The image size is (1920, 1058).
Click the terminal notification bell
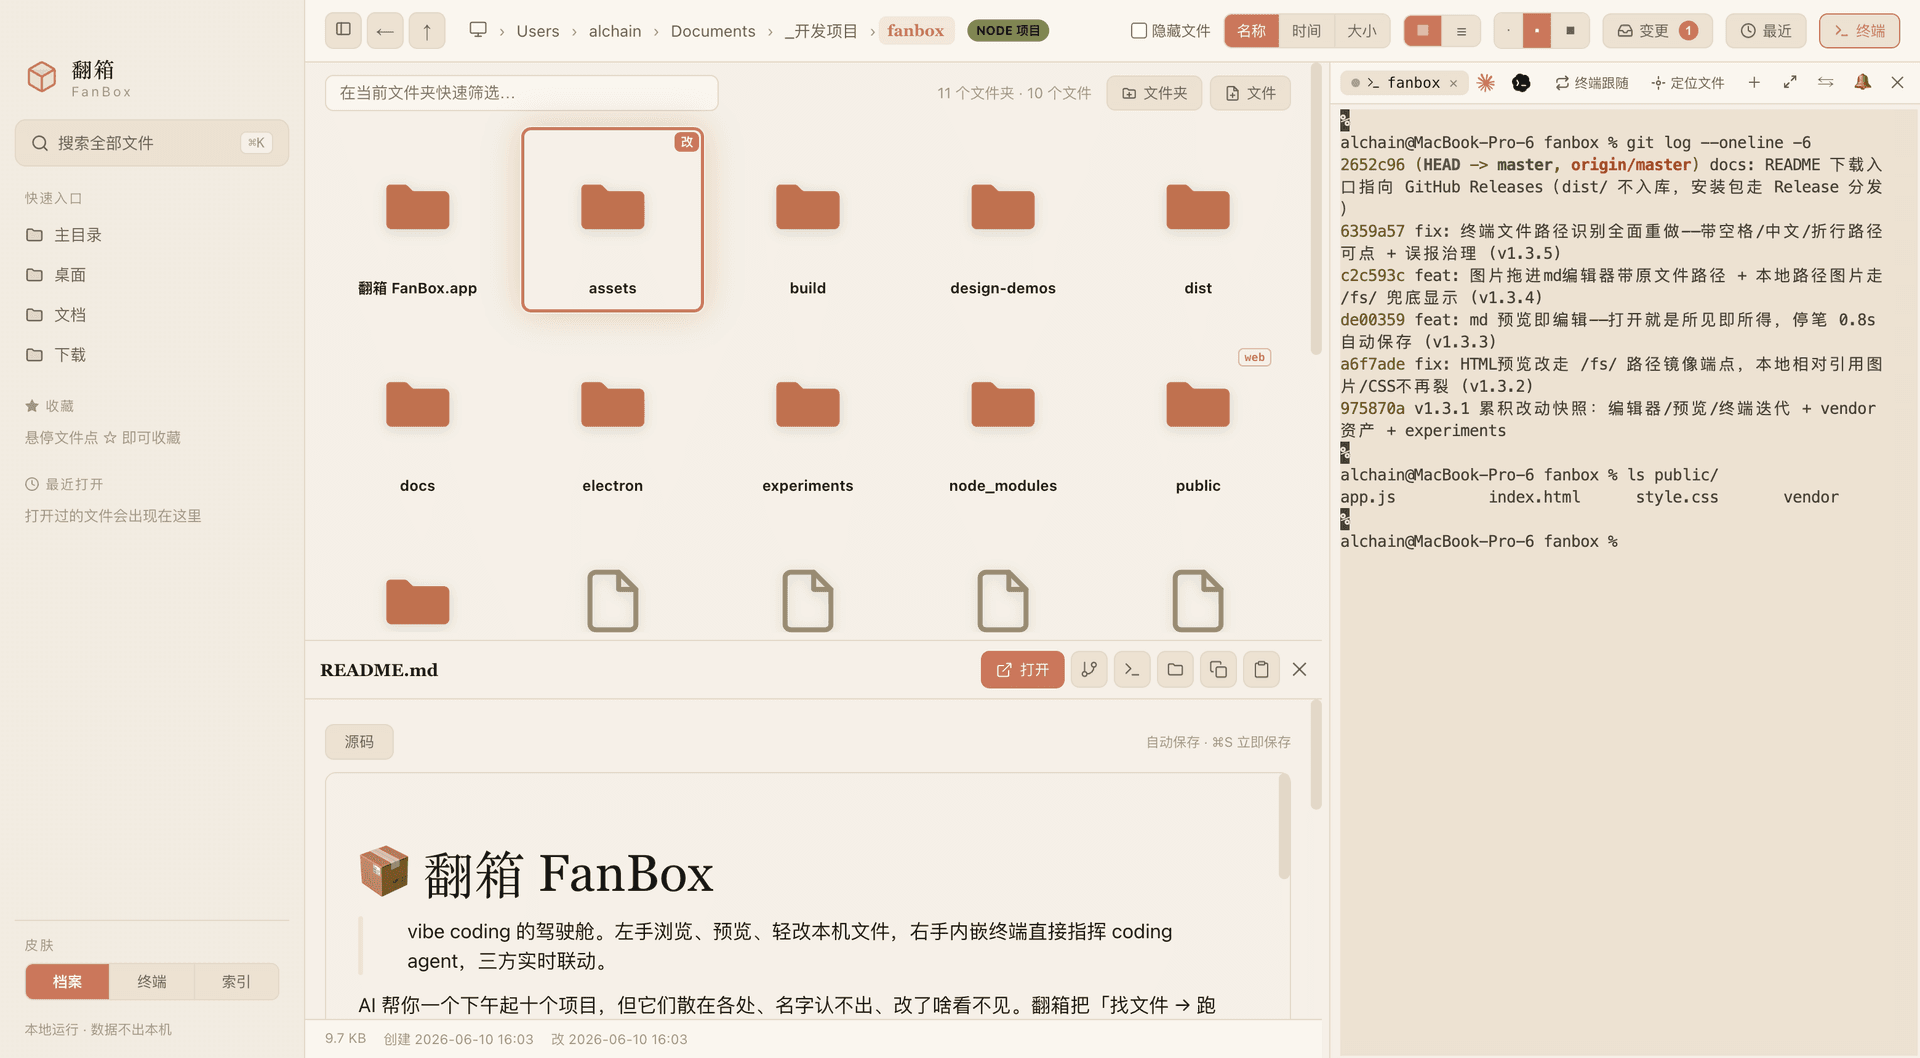tap(1862, 82)
